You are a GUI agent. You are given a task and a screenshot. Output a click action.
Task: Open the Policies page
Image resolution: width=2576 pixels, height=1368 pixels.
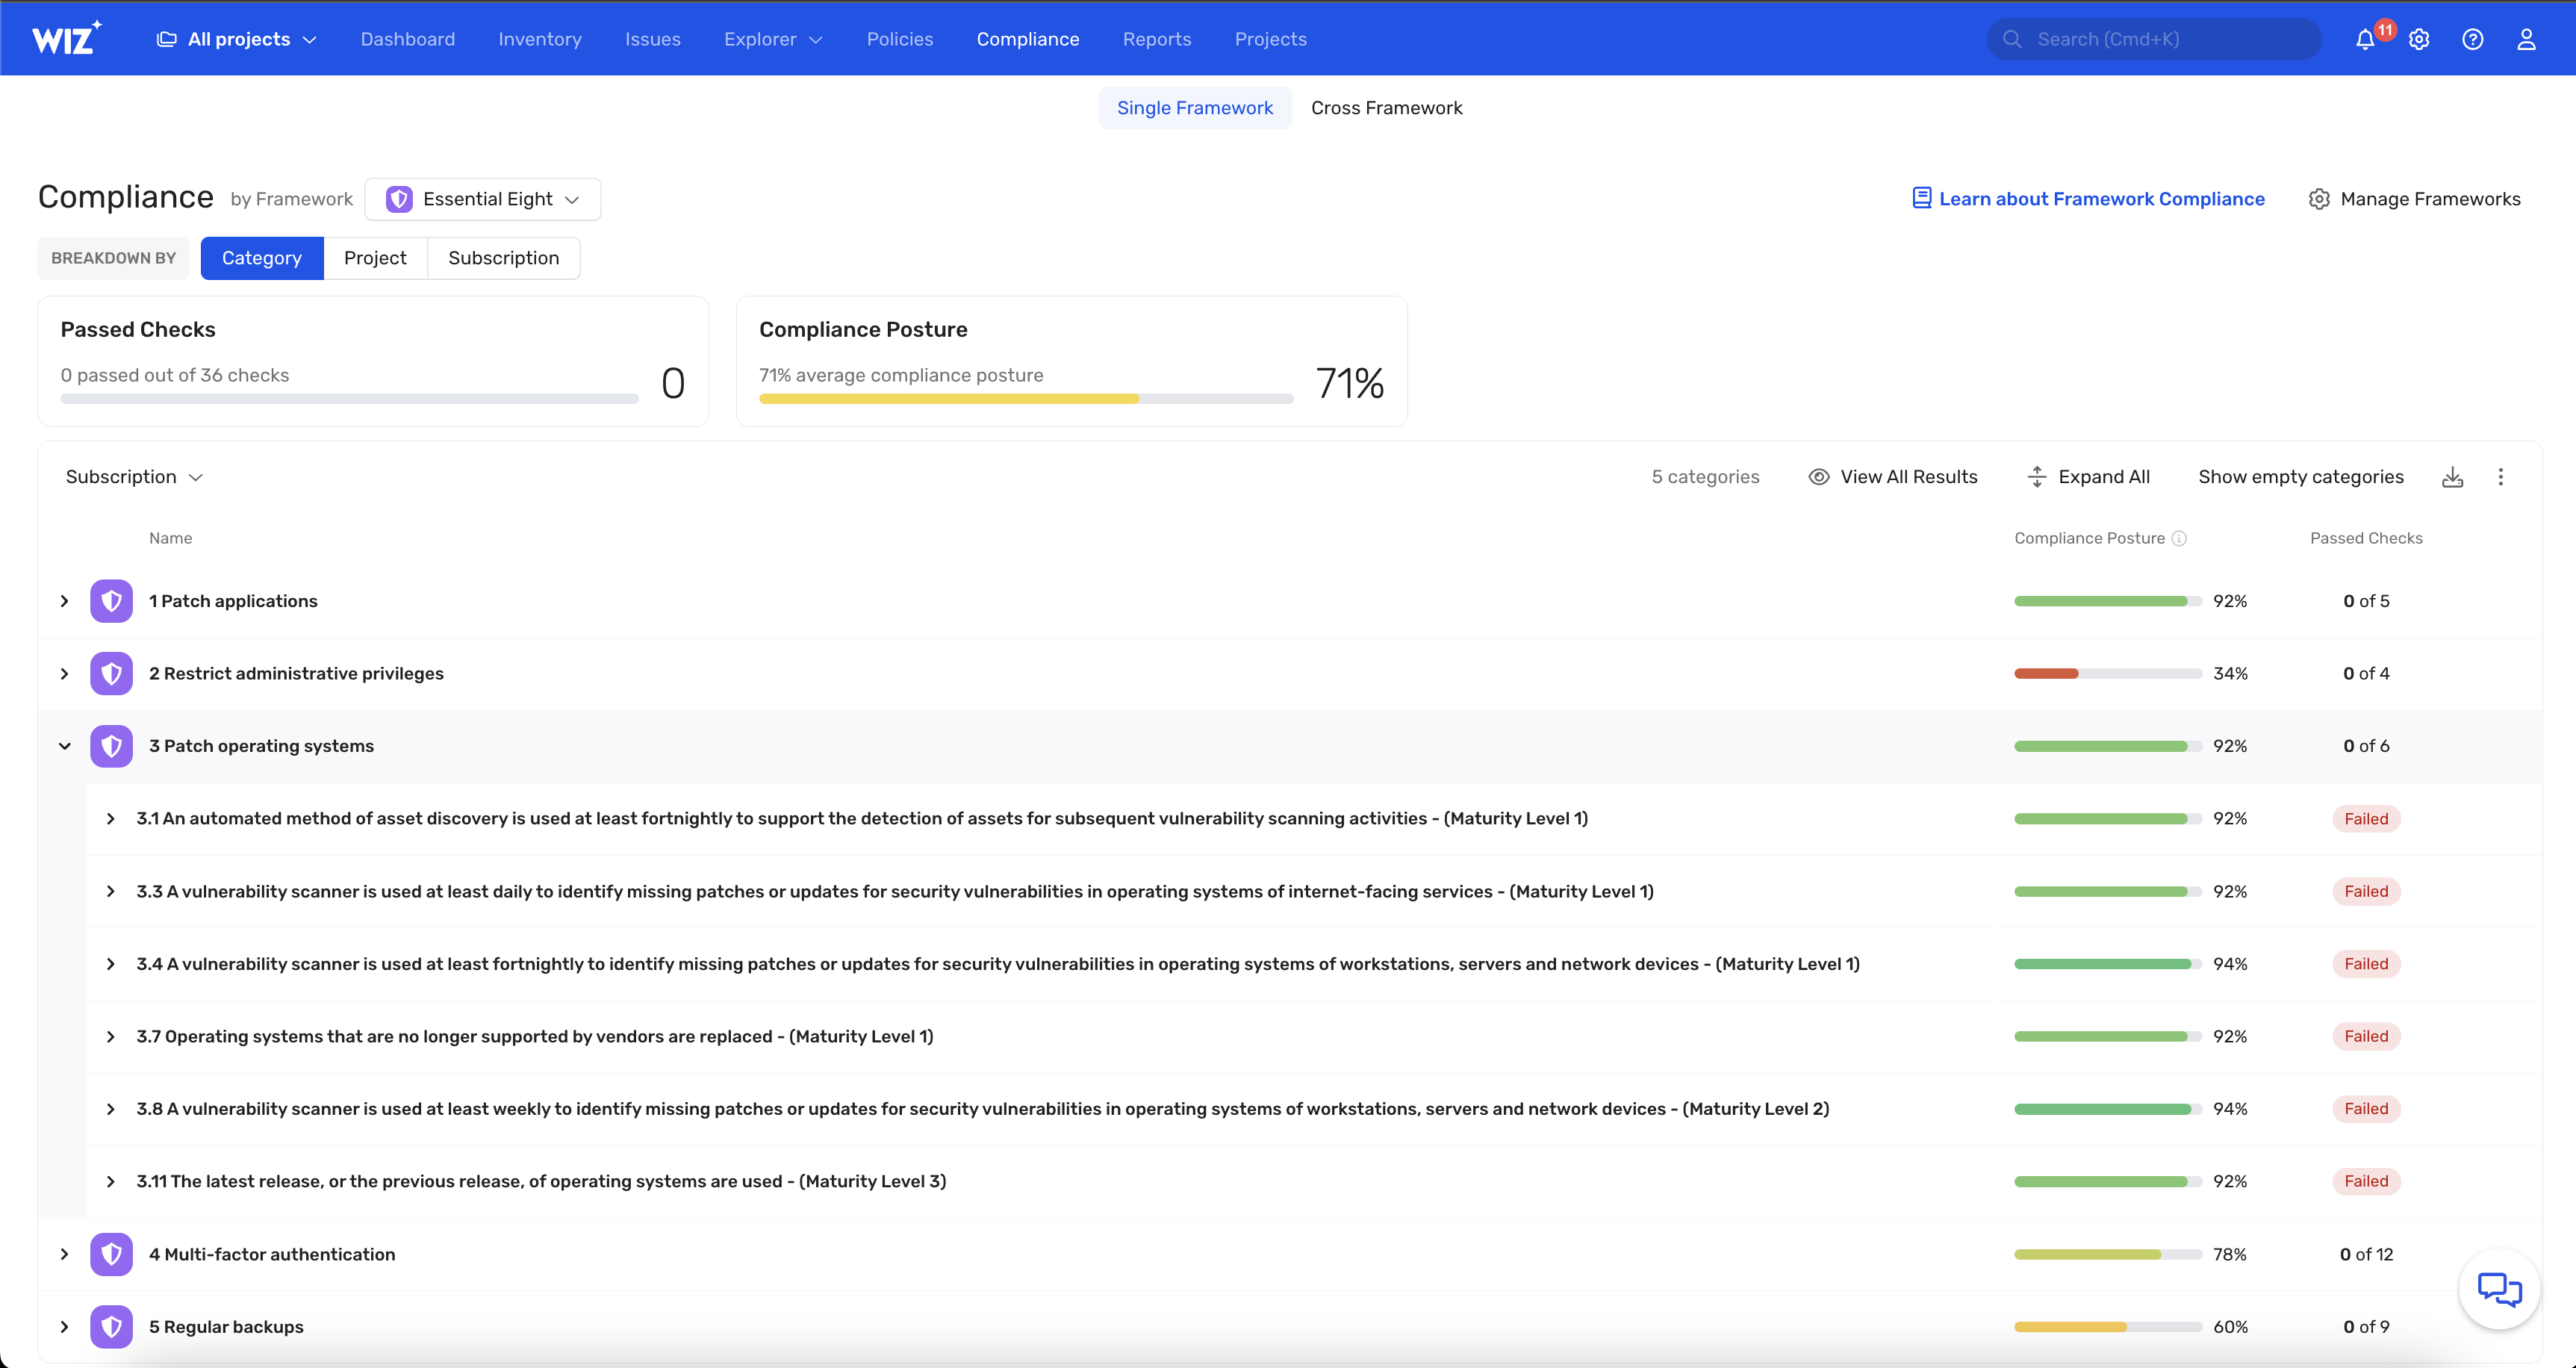coord(900,39)
